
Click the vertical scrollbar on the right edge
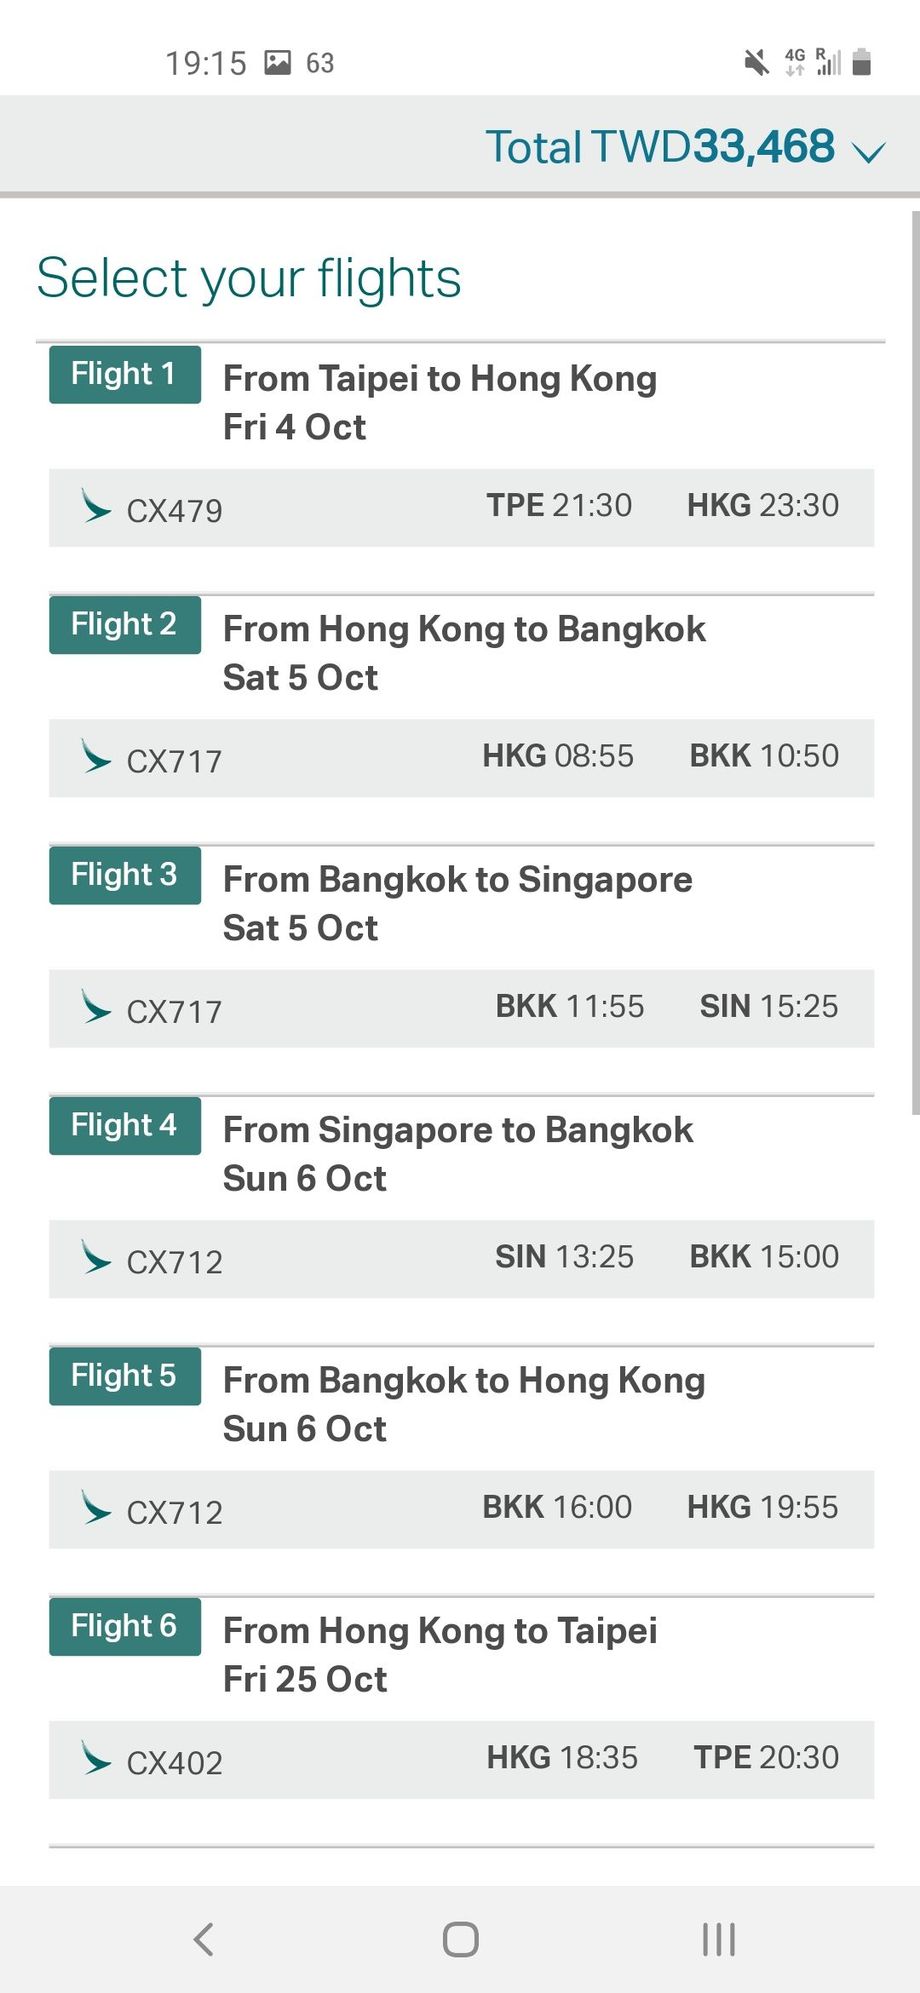tap(915, 662)
